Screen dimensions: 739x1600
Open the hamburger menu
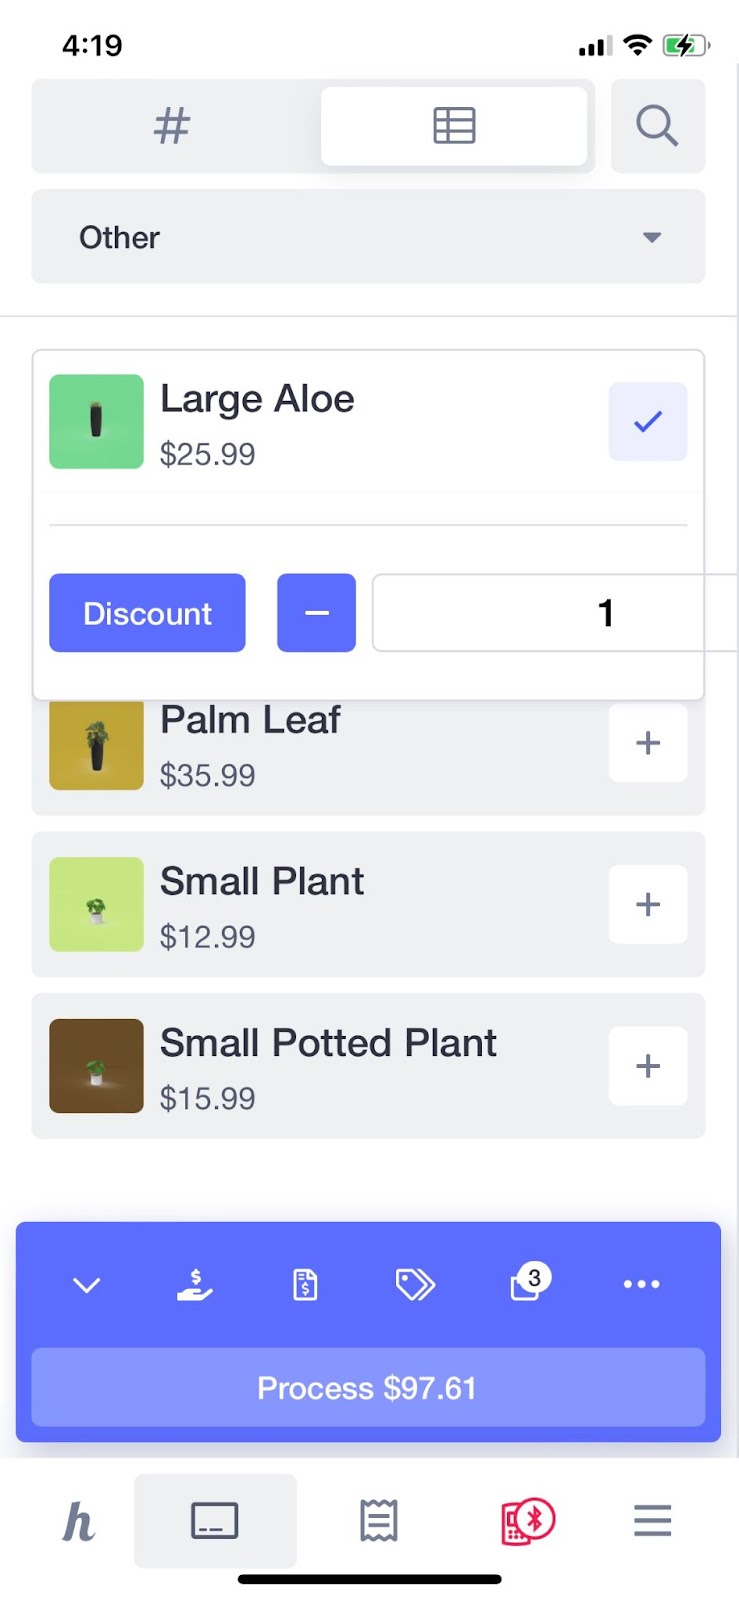652,1521
